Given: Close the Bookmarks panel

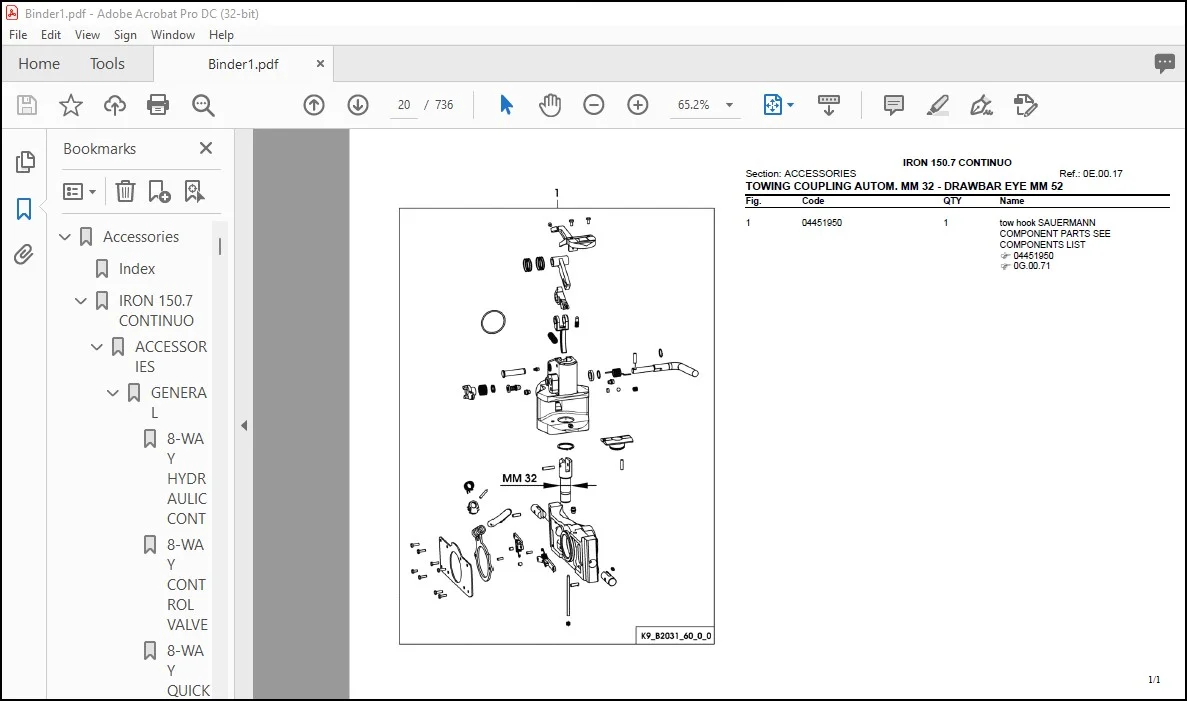Looking at the screenshot, I should (x=206, y=148).
